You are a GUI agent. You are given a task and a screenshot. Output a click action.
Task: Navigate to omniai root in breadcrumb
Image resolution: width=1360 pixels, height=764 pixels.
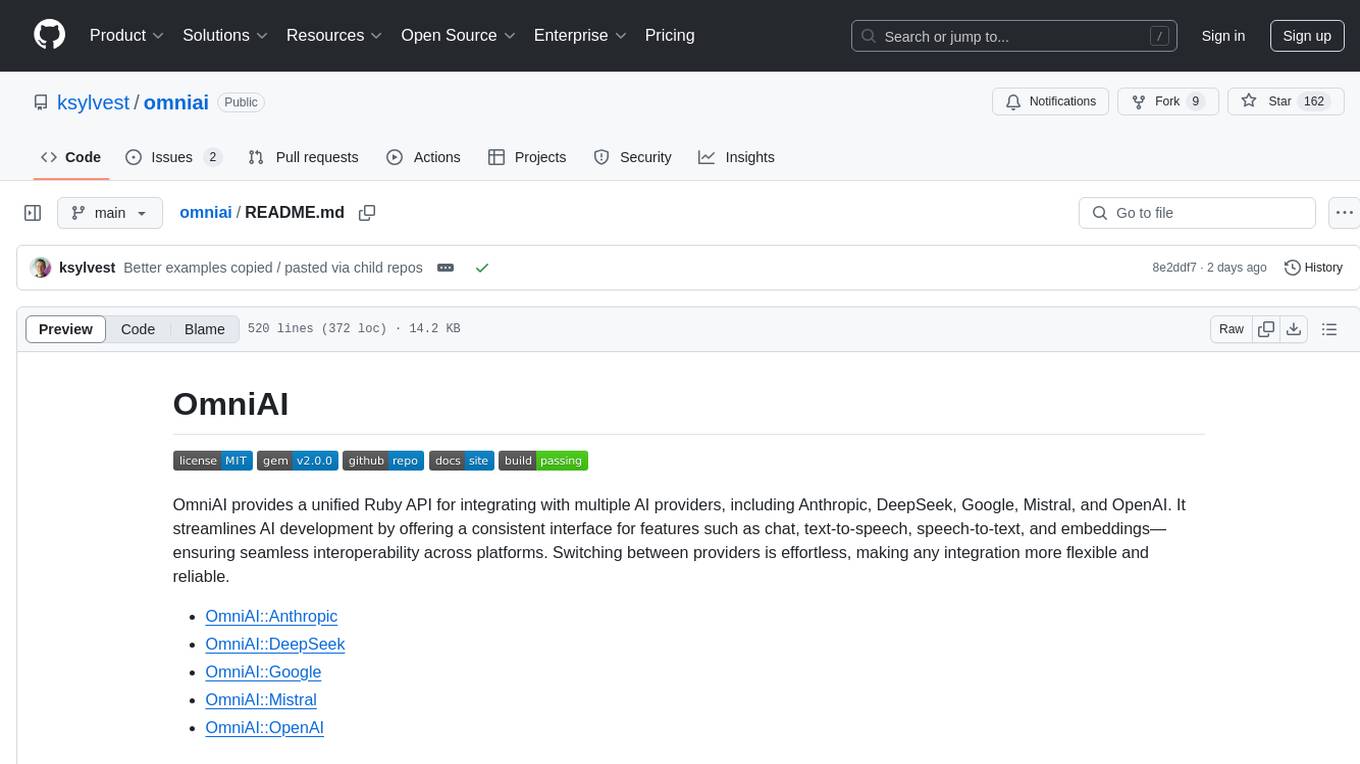(205, 212)
